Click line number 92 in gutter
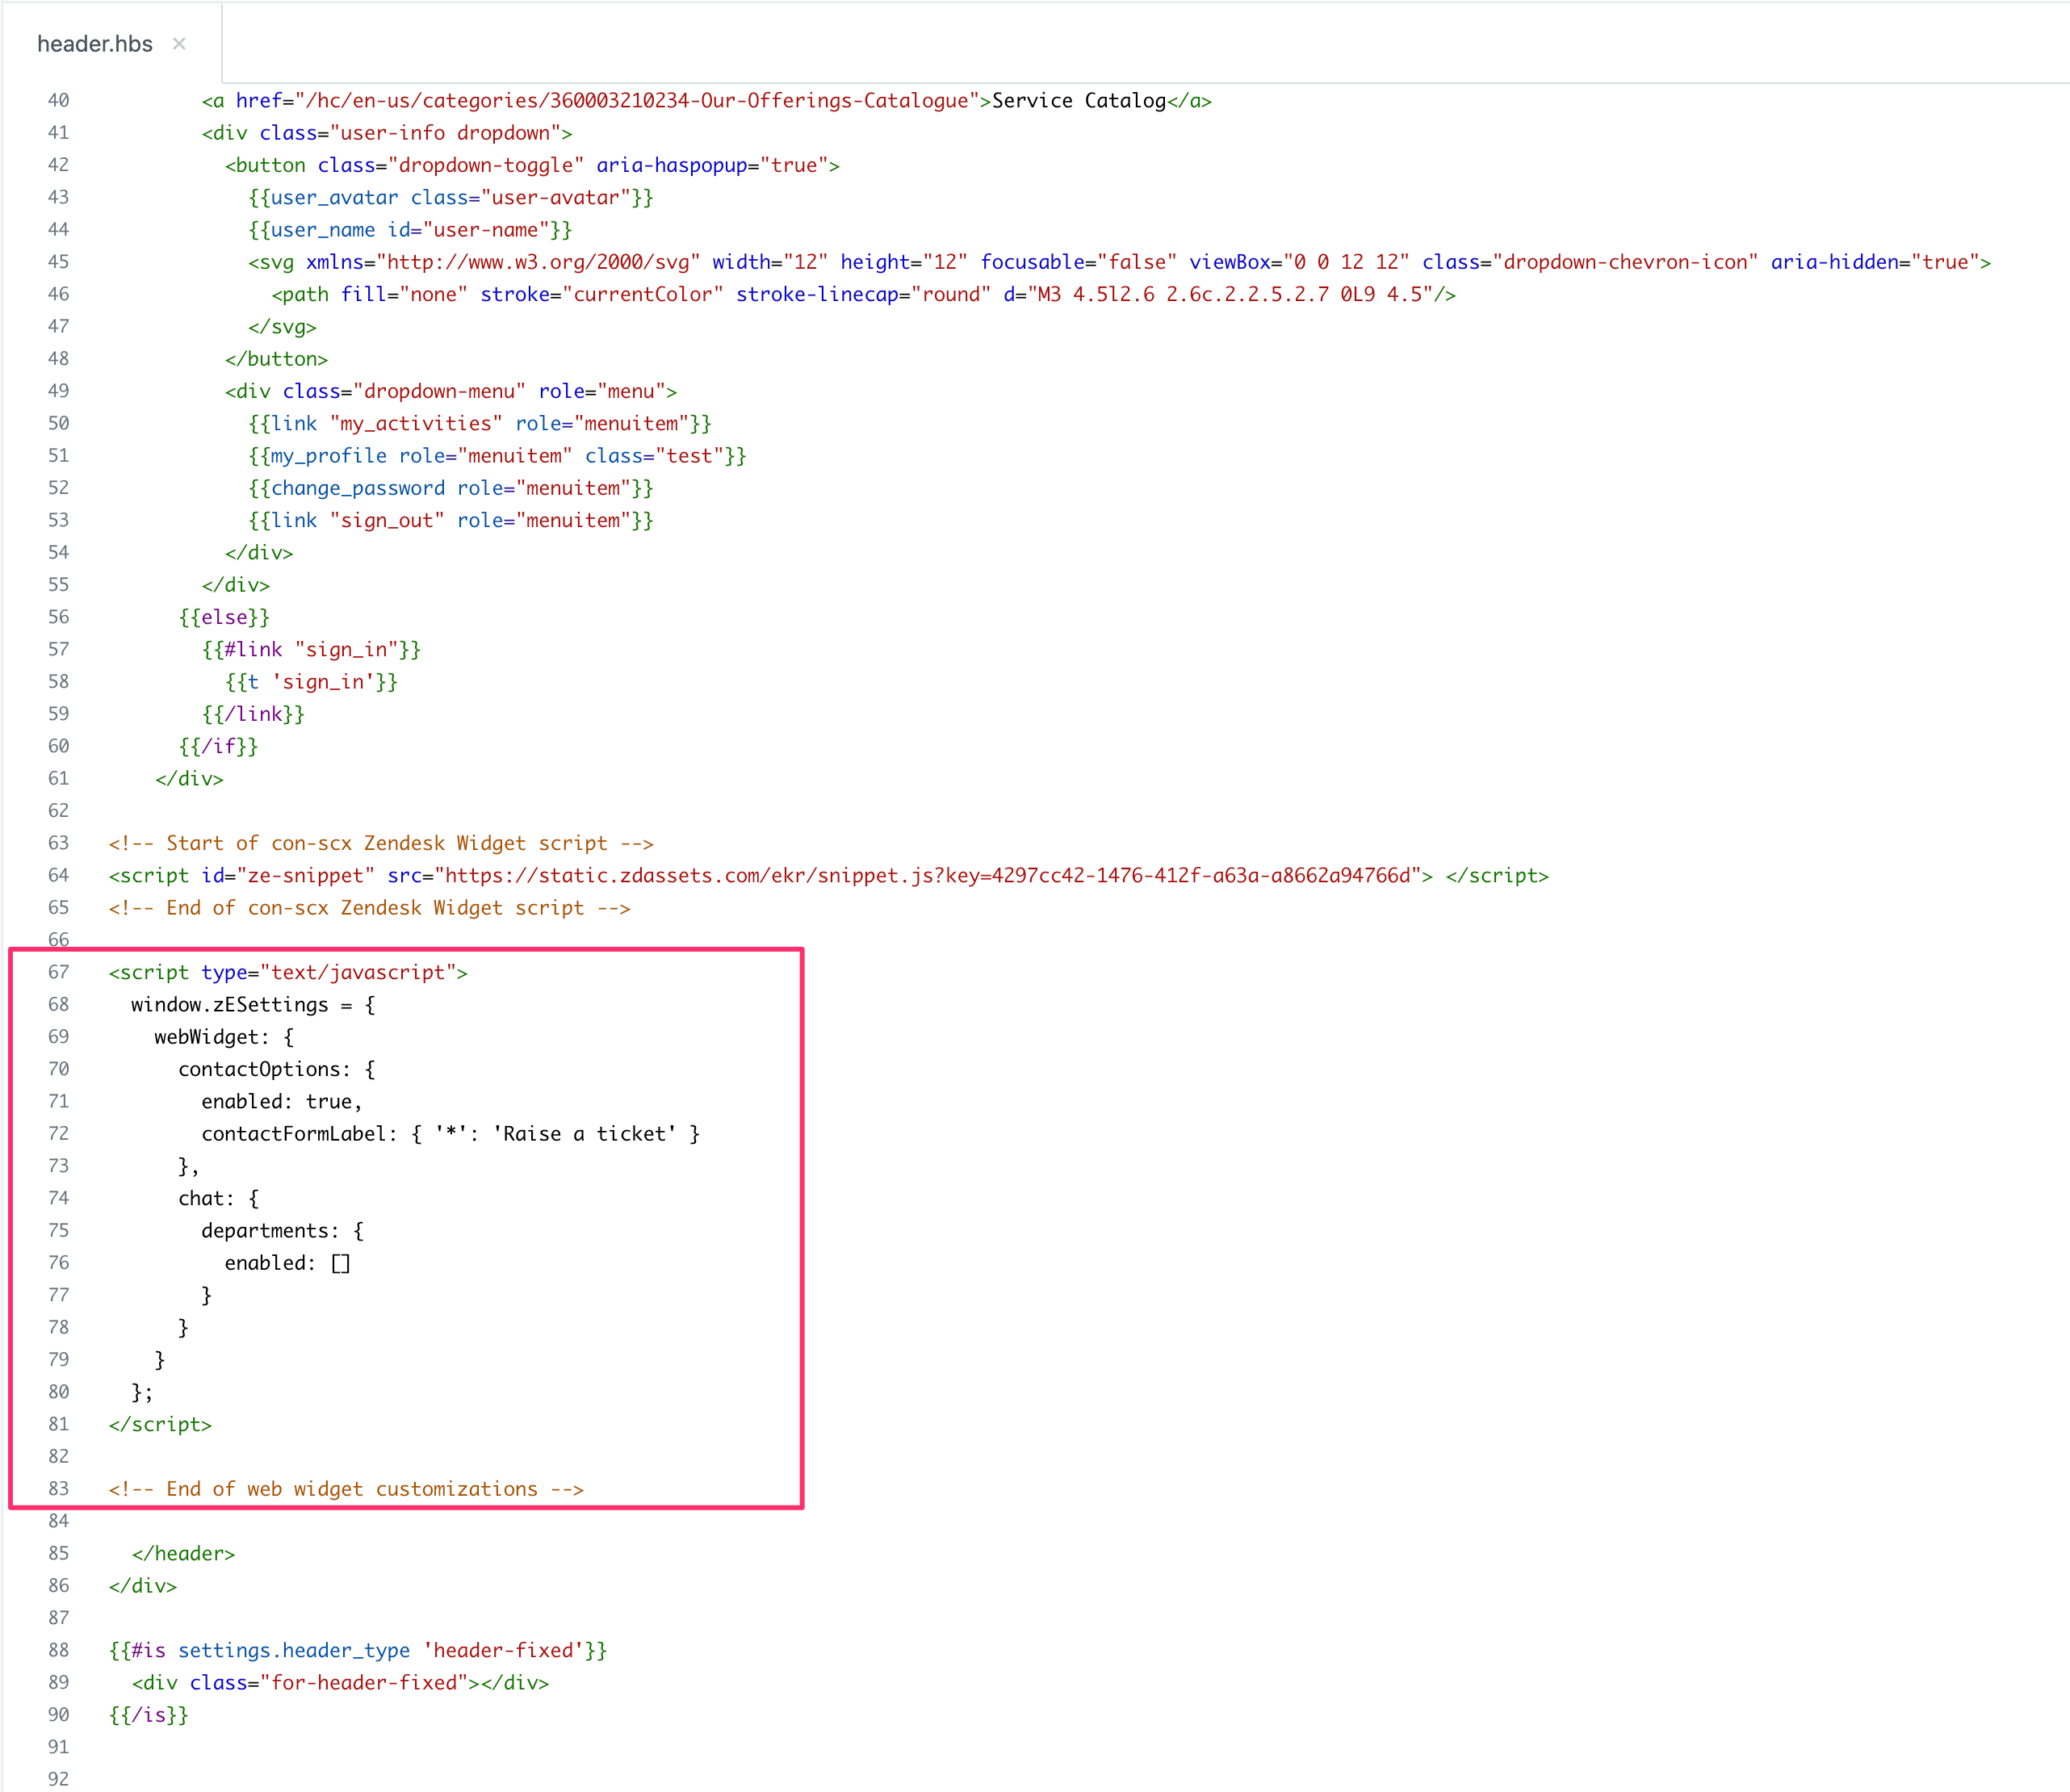This screenshot has width=2070, height=1792. click(59, 1779)
